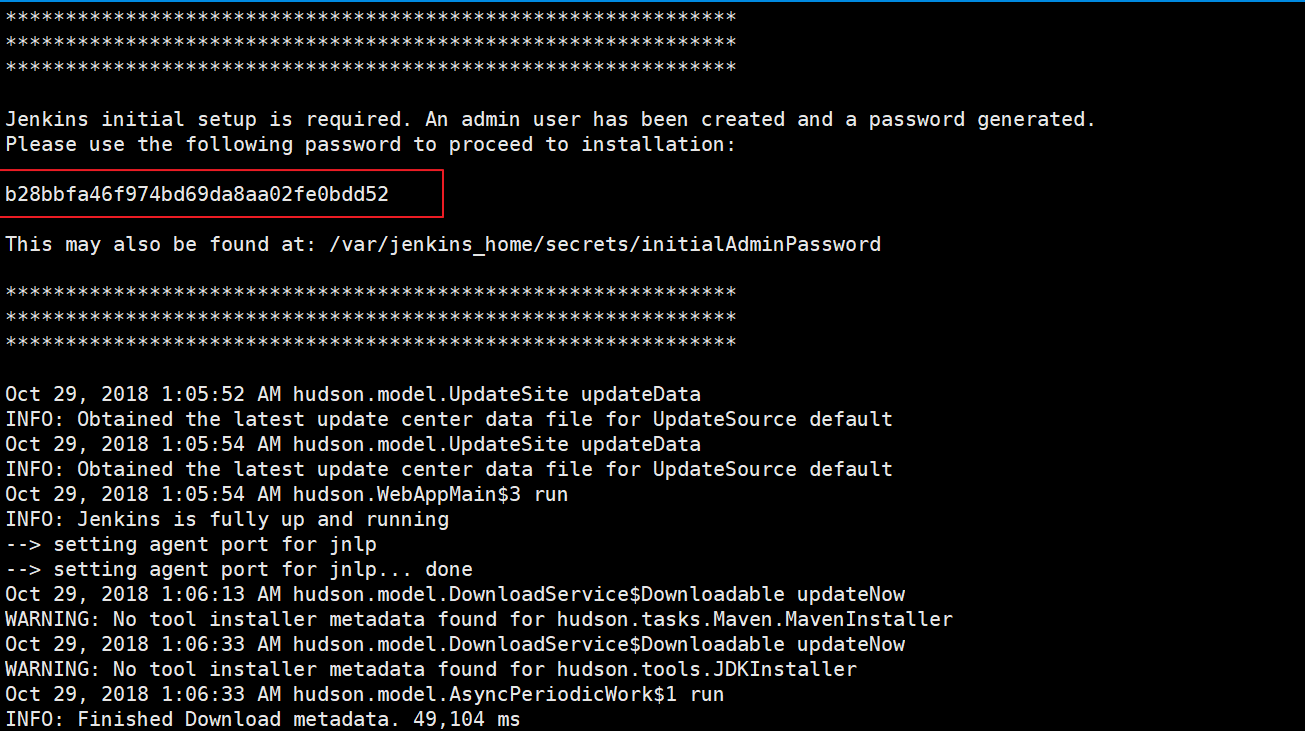Click the MavenInstaller warning line

479,619
